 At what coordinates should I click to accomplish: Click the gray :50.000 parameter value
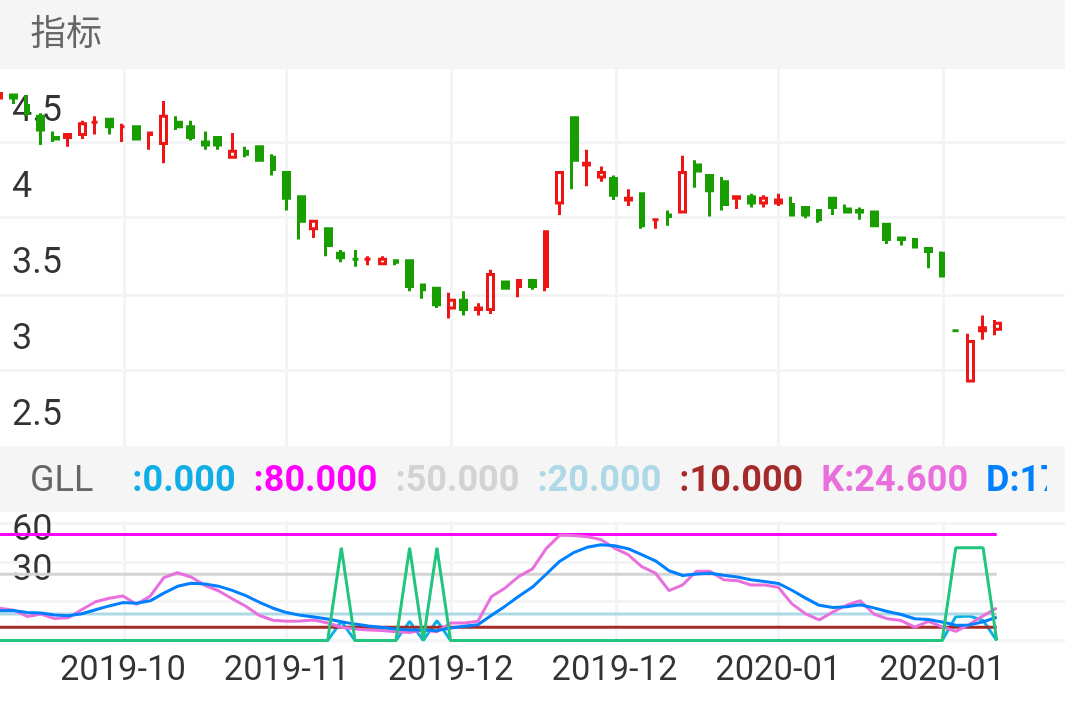tap(457, 479)
